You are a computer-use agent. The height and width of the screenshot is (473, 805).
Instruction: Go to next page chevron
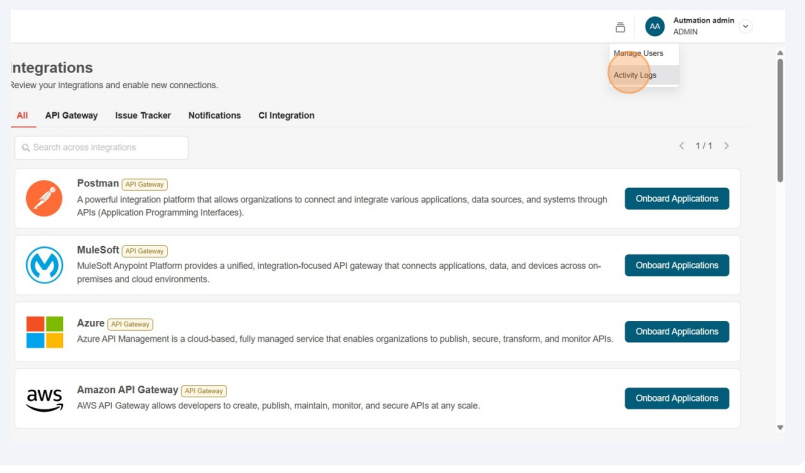click(726, 146)
